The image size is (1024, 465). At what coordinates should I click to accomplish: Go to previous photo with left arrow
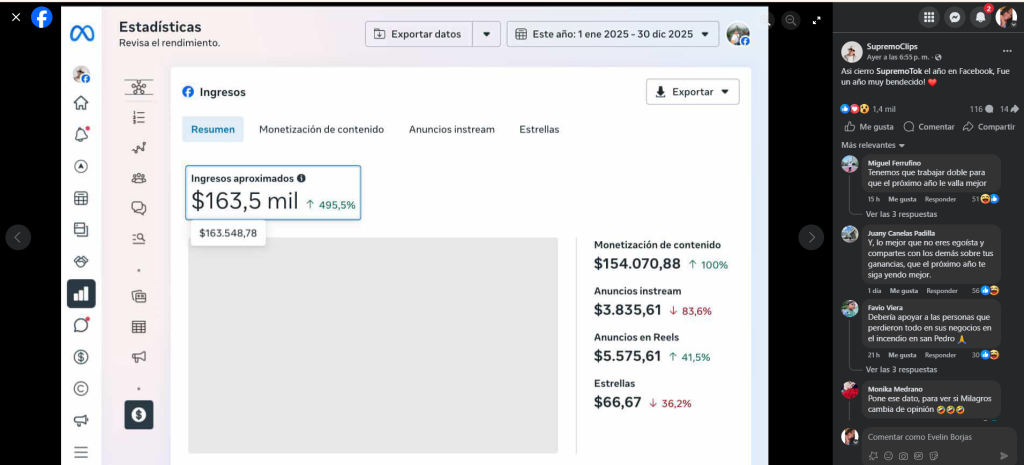(18, 237)
